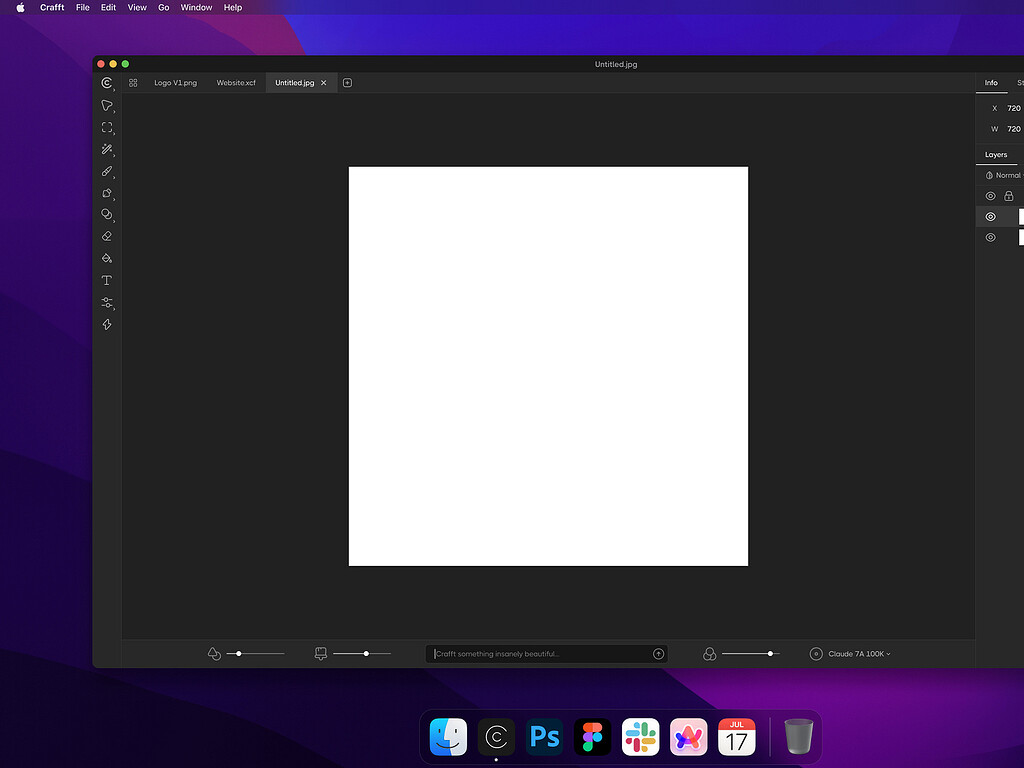Select the Text tool

[x=107, y=280]
